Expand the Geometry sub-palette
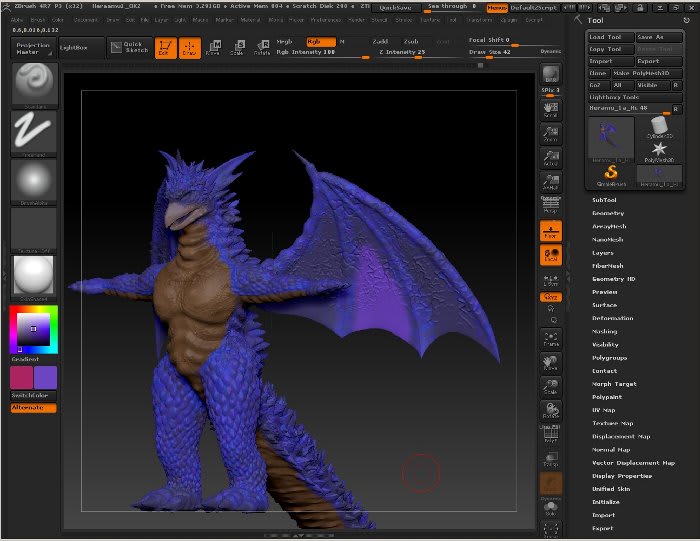Image resolution: width=700 pixels, height=541 pixels. 608,213
